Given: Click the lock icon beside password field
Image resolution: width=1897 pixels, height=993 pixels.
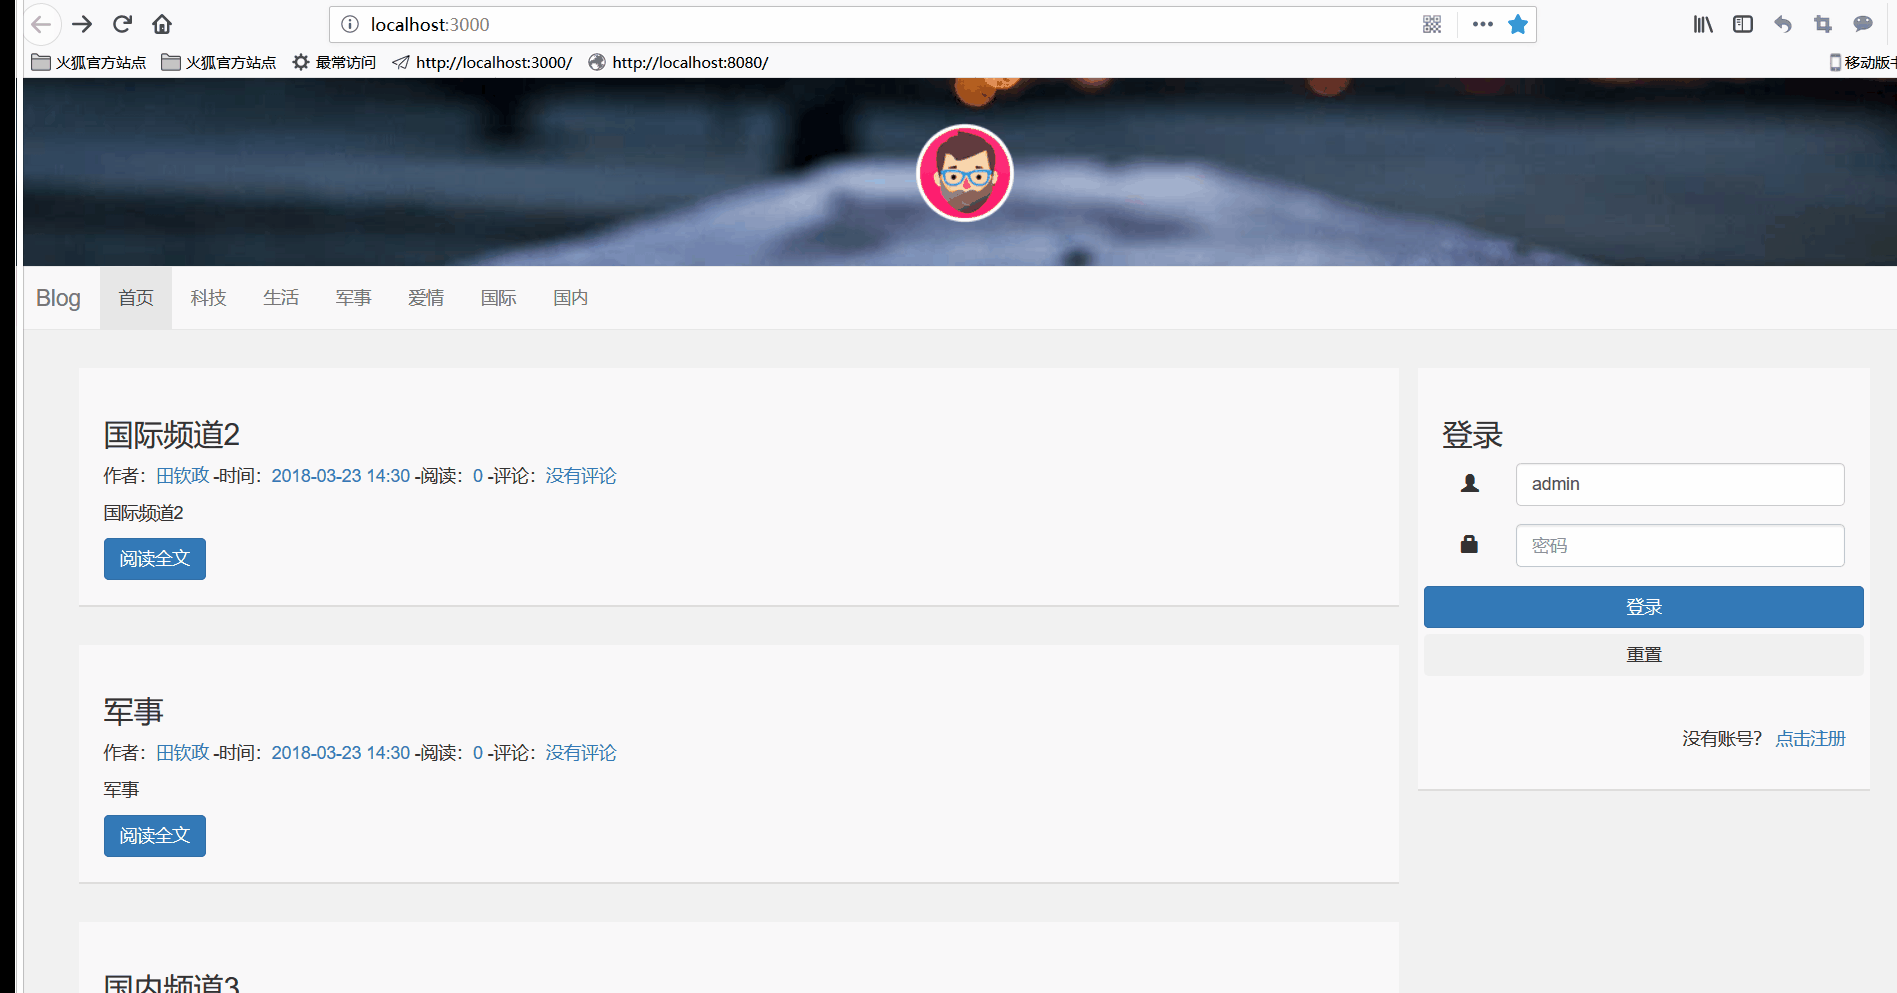Looking at the screenshot, I should 1469,544.
